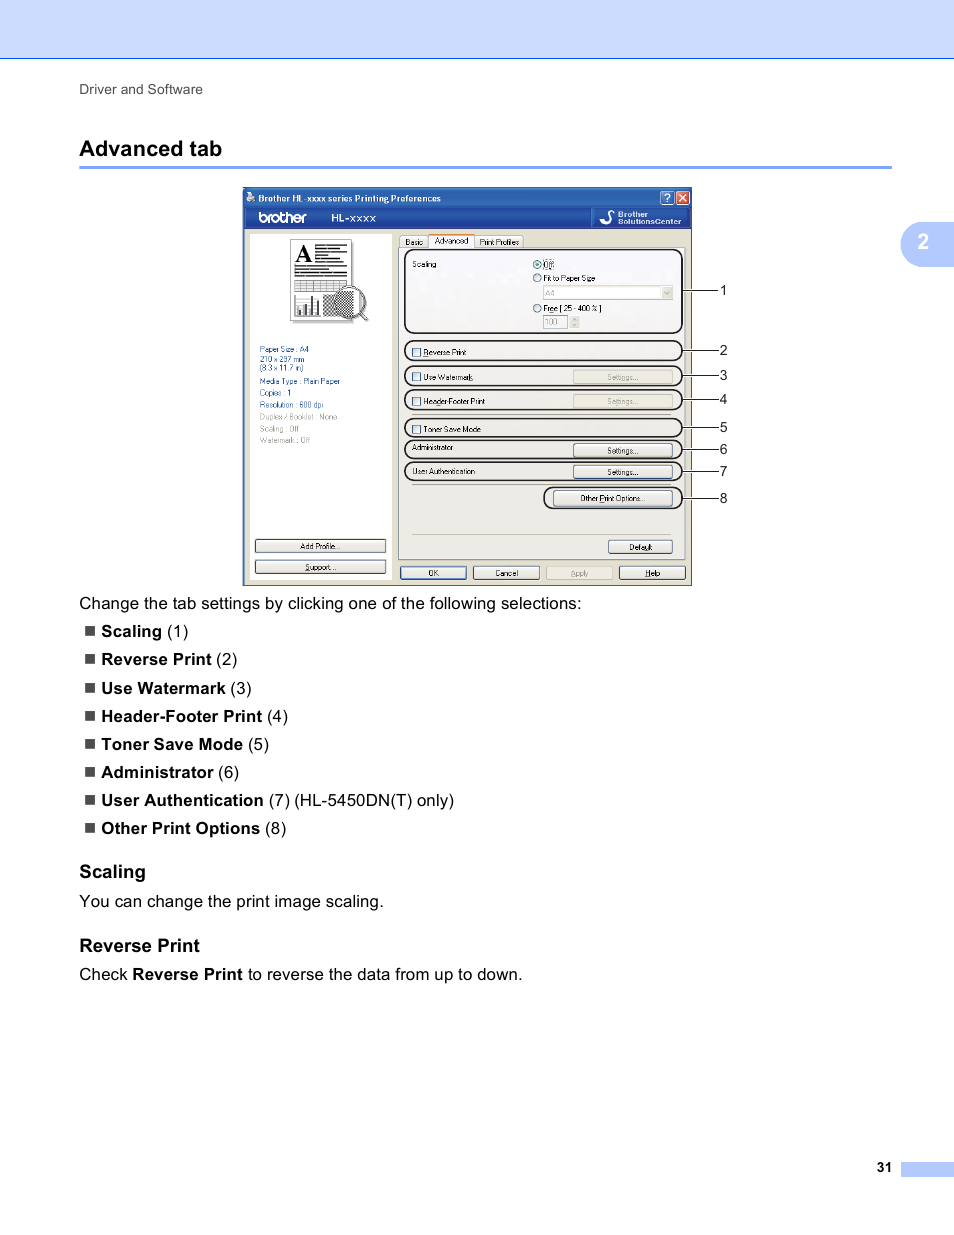Close the Printing Preferences dialog
954x1235 pixels.
683,198
